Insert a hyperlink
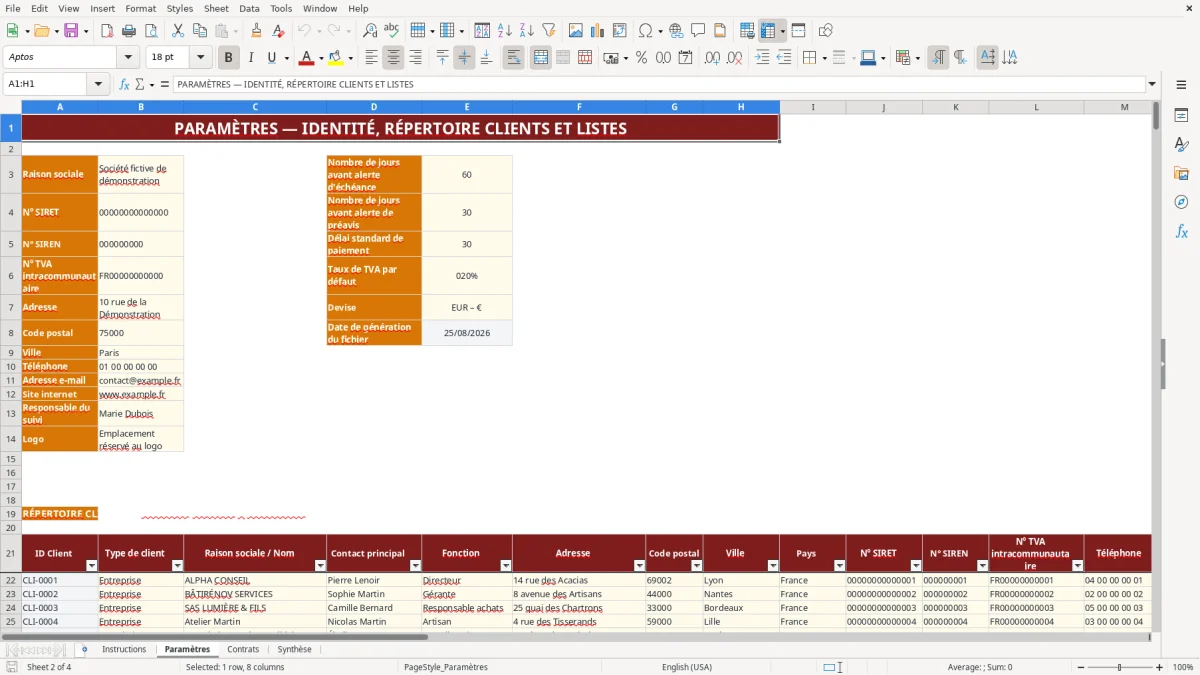 676,31
